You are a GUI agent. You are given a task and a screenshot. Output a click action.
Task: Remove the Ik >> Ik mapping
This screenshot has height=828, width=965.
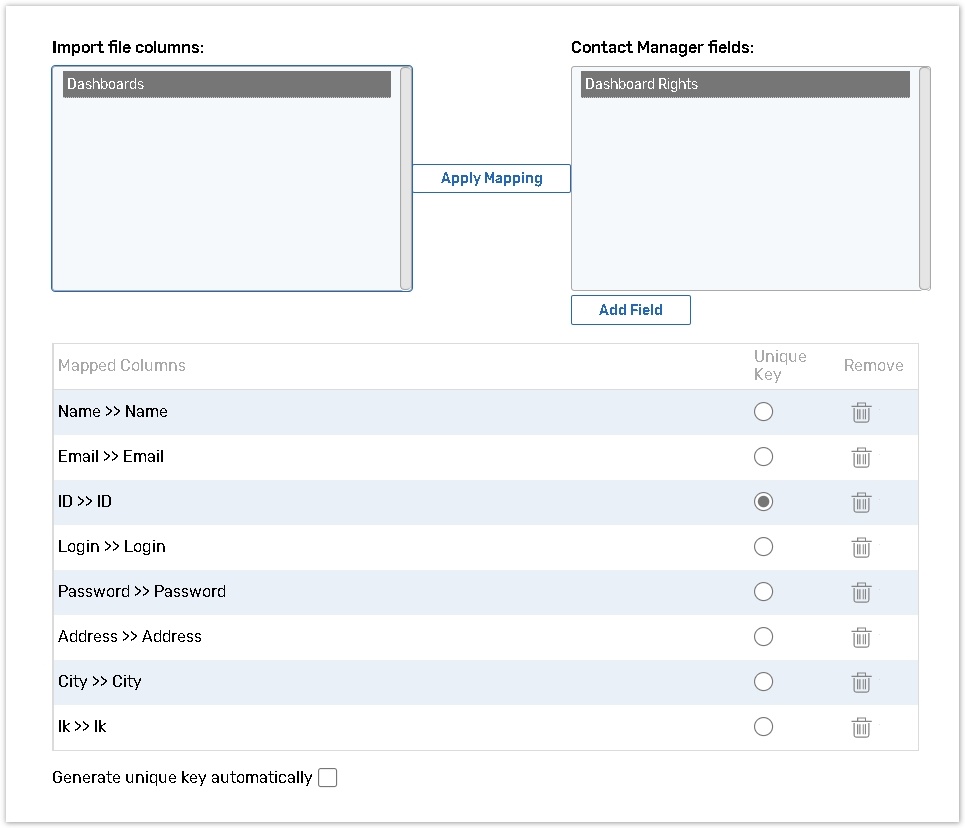tap(861, 727)
